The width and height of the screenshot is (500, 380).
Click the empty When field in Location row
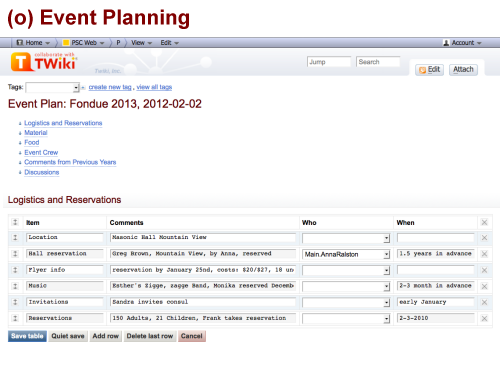tap(435, 237)
